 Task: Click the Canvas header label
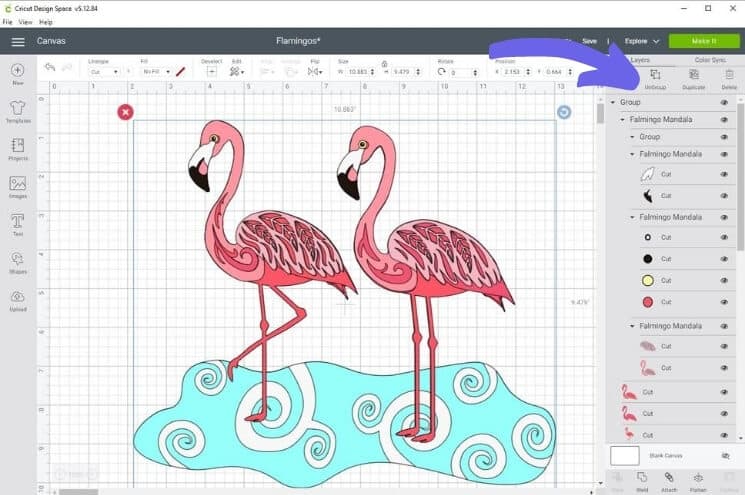pos(51,41)
